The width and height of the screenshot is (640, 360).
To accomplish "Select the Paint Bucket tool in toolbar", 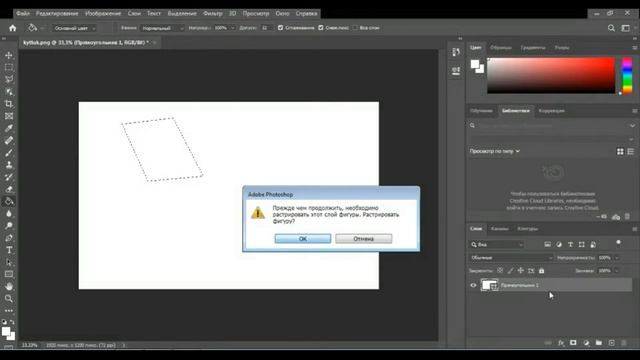I will click(9, 201).
